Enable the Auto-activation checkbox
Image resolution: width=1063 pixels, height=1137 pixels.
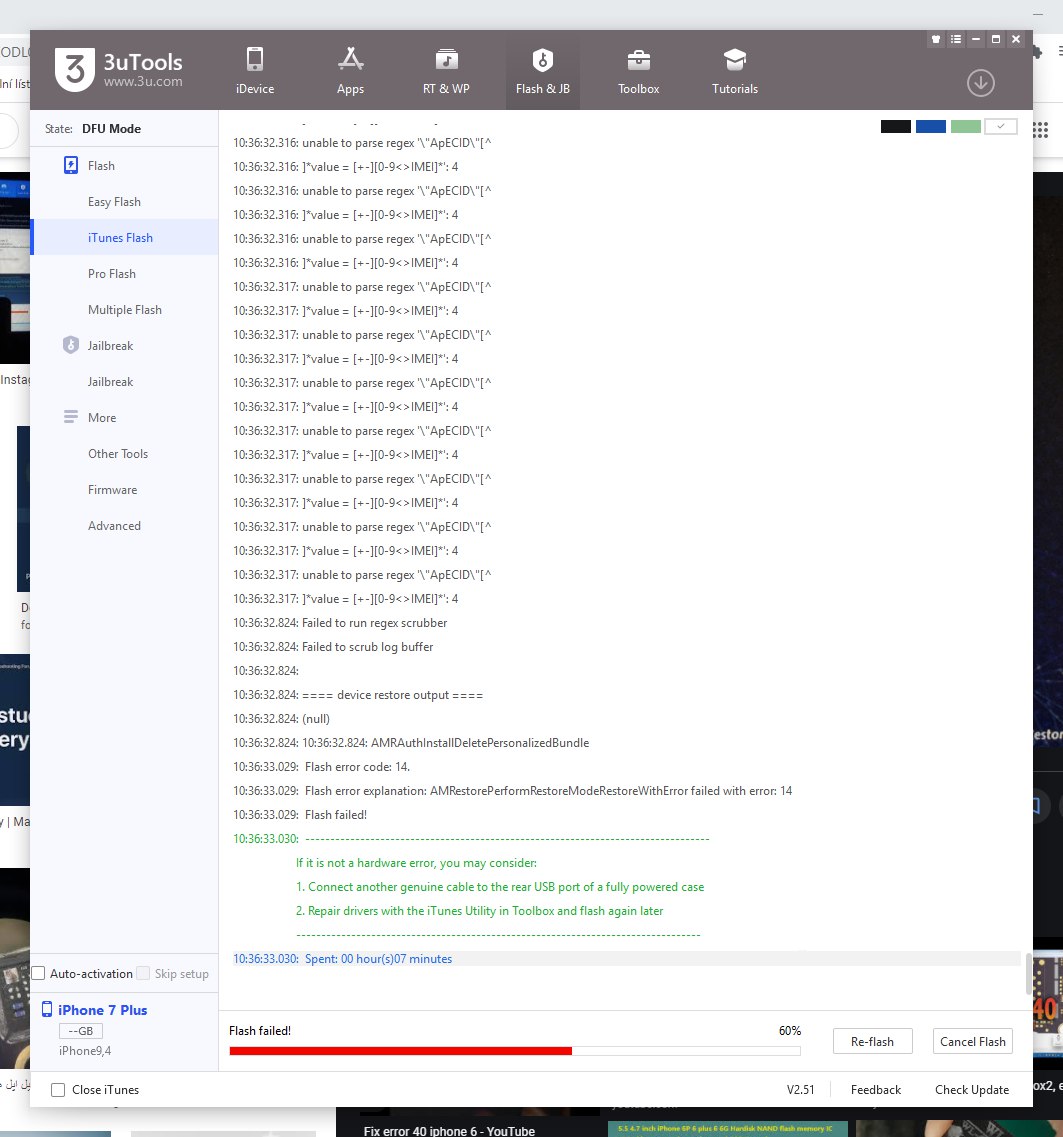[38, 973]
